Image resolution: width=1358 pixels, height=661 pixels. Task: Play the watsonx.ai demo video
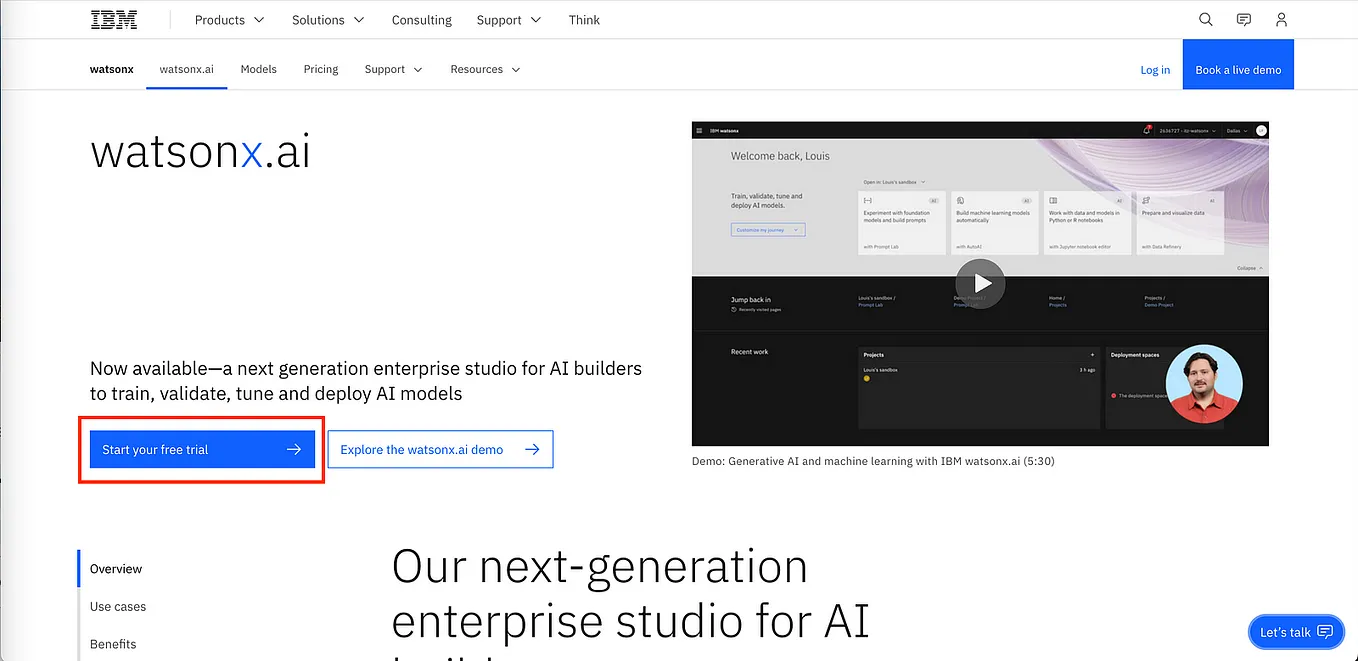980,283
